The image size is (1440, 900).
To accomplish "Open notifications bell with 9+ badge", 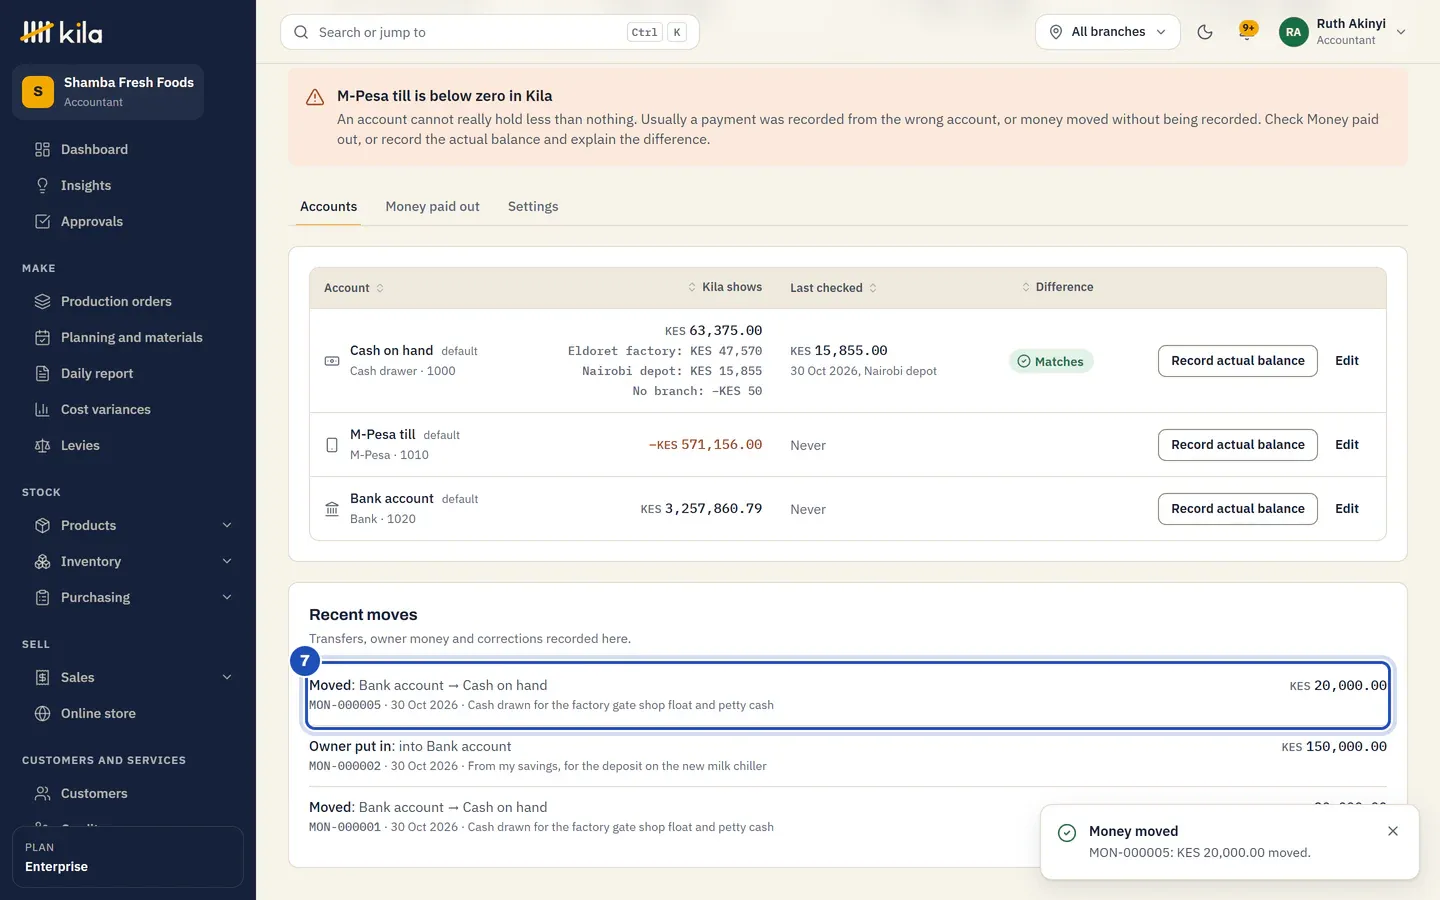I will click(x=1247, y=32).
